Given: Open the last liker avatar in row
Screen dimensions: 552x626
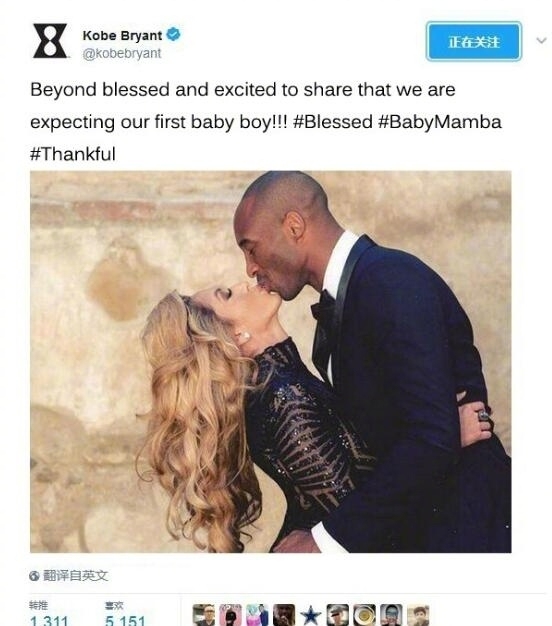Looking at the screenshot, I should click(418, 615).
